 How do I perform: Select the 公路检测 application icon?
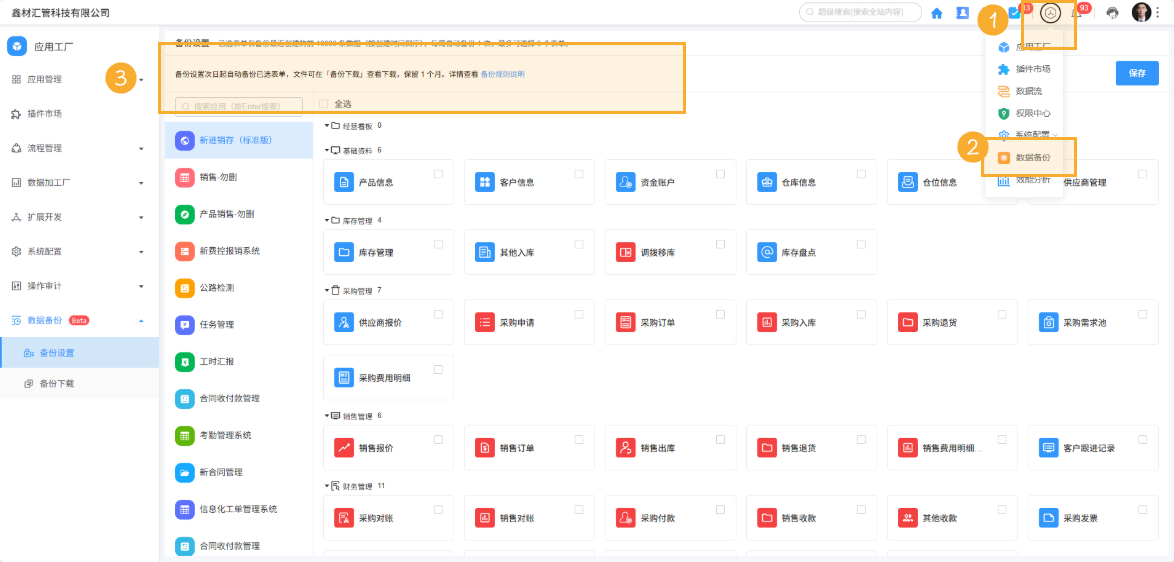[184, 287]
